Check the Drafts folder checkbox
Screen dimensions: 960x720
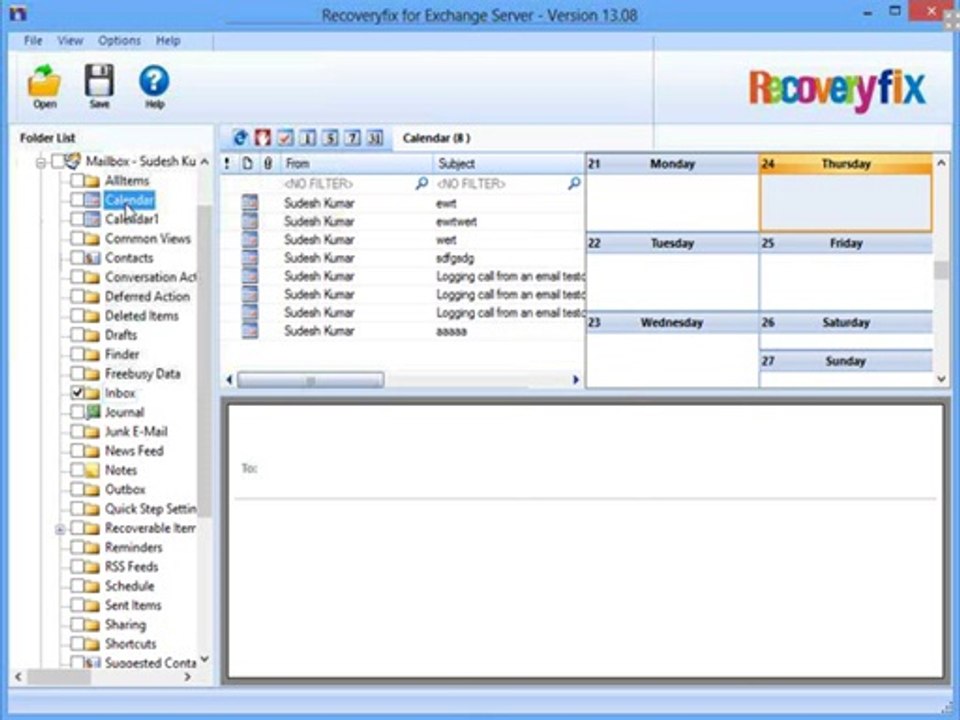coord(77,335)
